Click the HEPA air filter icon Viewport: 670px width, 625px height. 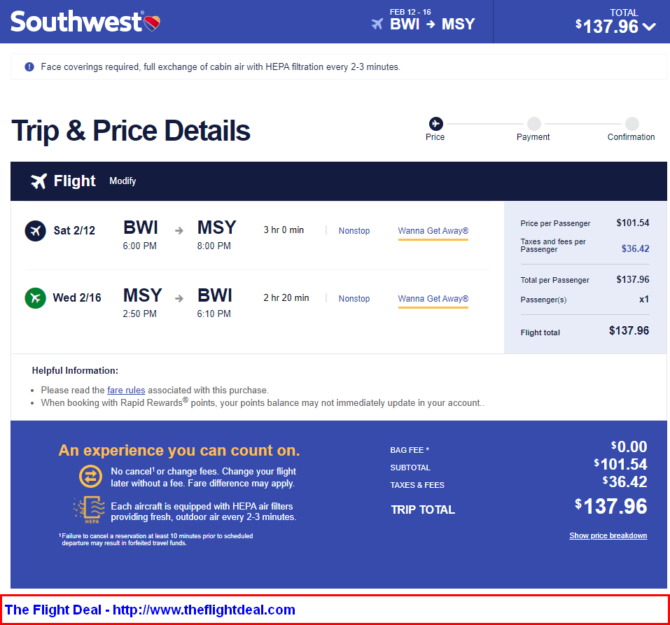click(90, 509)
